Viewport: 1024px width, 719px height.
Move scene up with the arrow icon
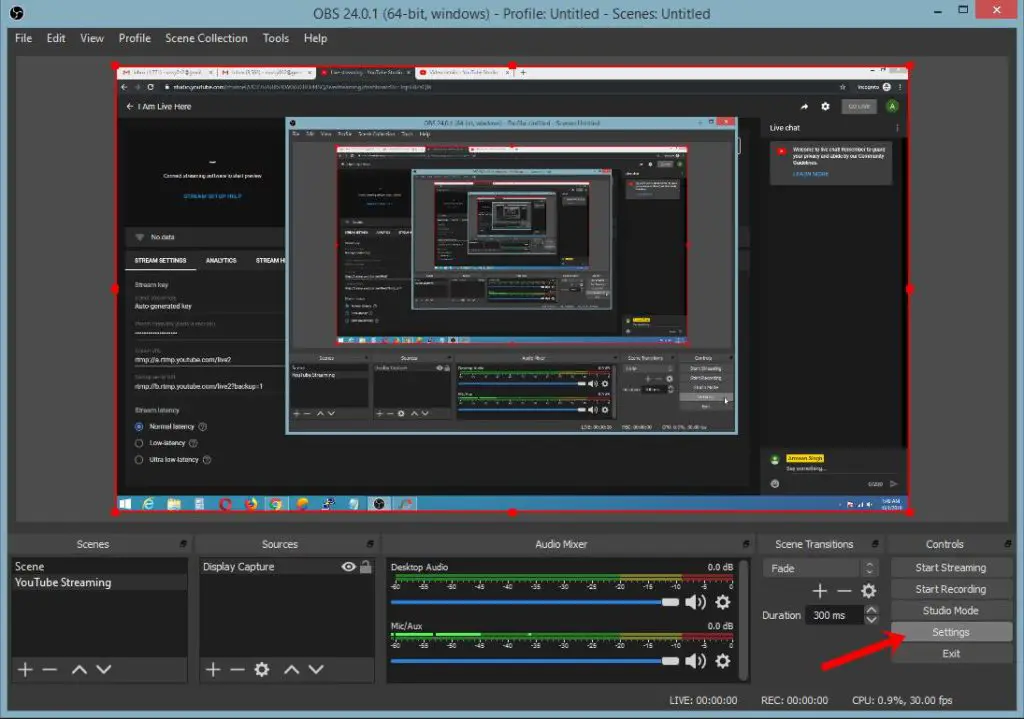[x=79, y=669]
